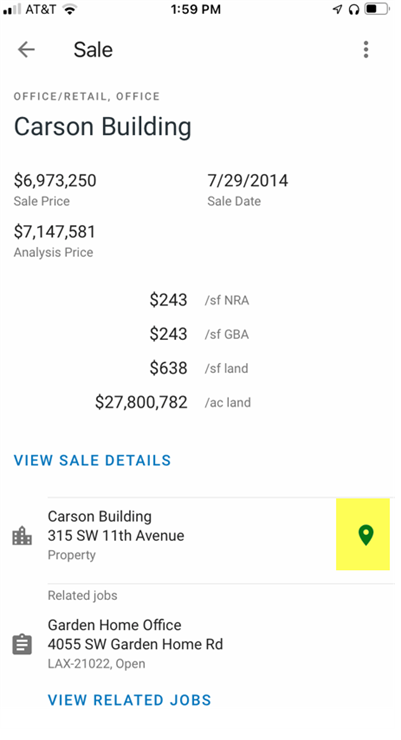Tap the Carson Building heading

102,127
